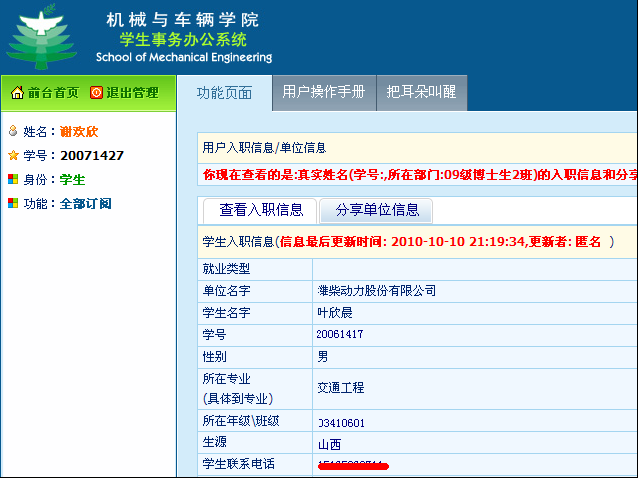Open the 前台首页 home link

click(53, 93)
